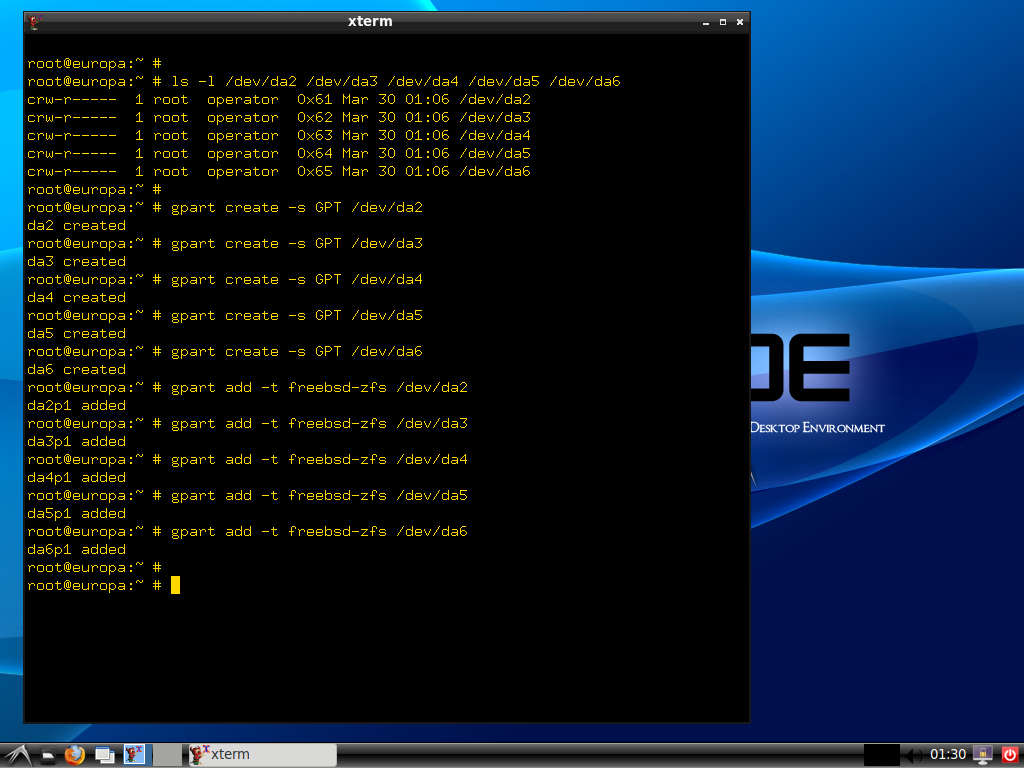Open the file manager launcher in panel
1024x768 pixels.
pyautogui.click(x=47, y=755)
